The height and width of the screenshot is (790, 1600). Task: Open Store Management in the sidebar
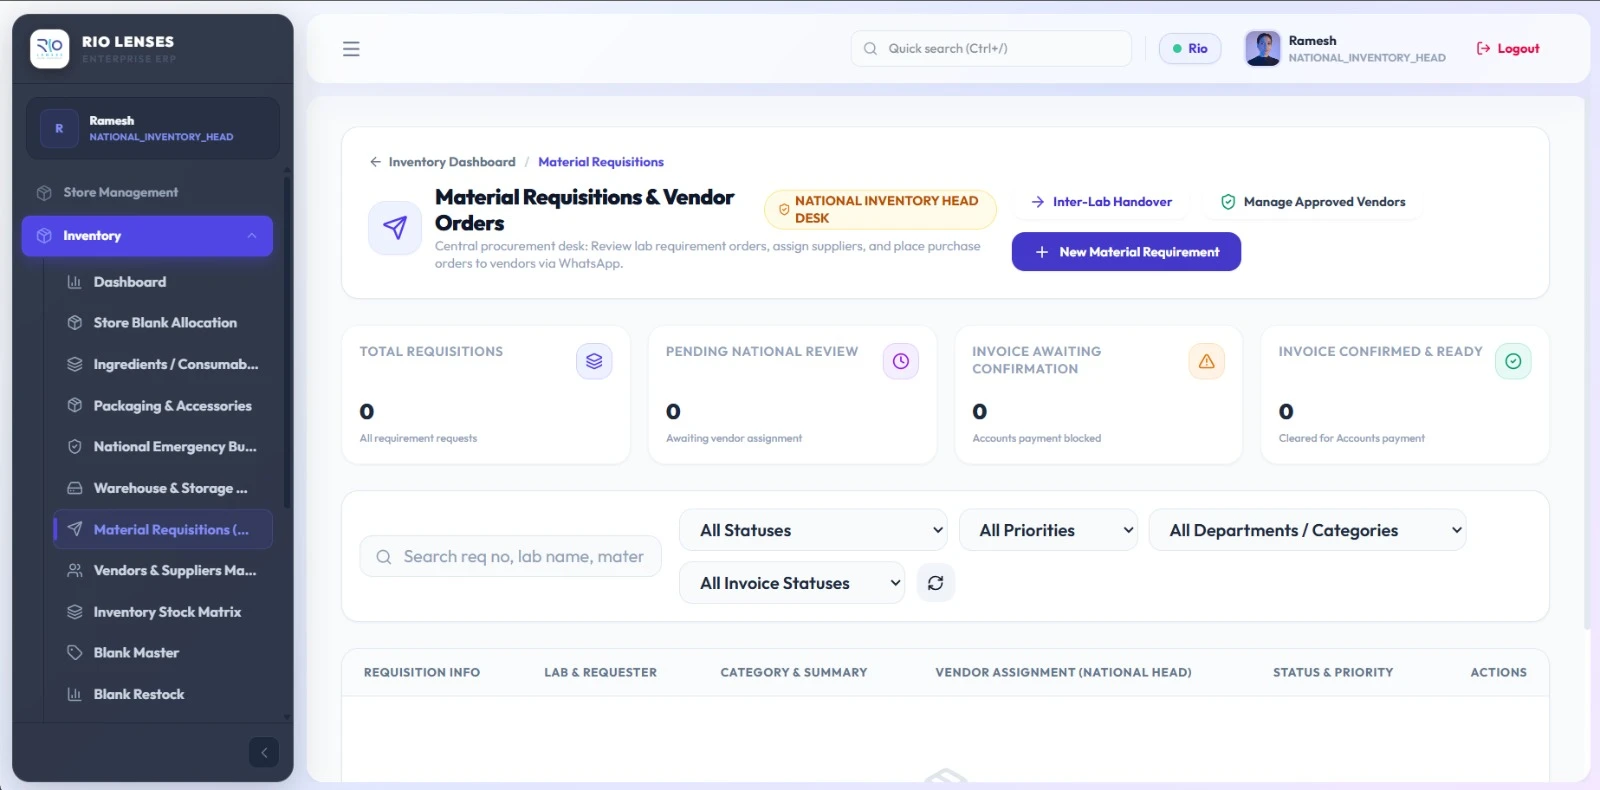(147, 193)
